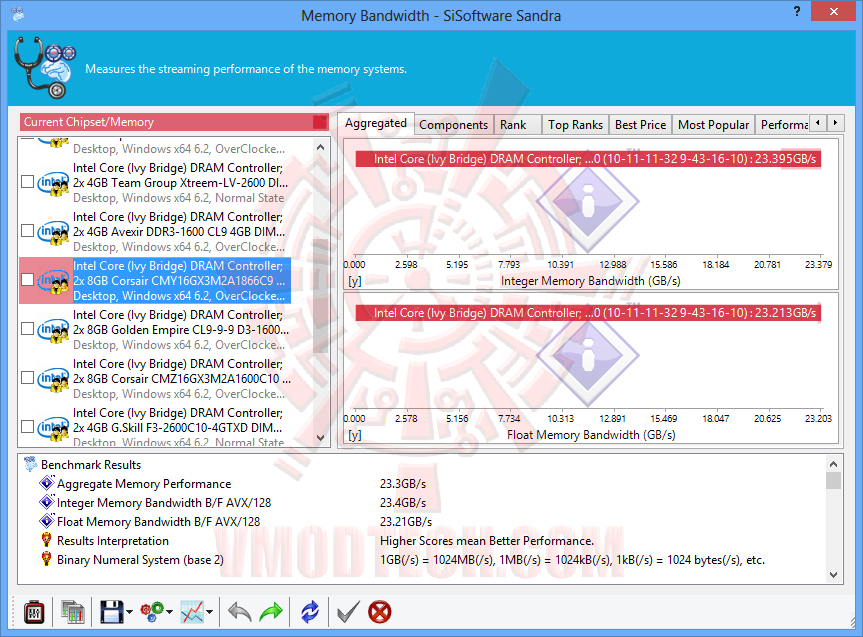Open the Save dropdown arrow
The width and height of the screenshot is (863, 637).
point(129,612)
